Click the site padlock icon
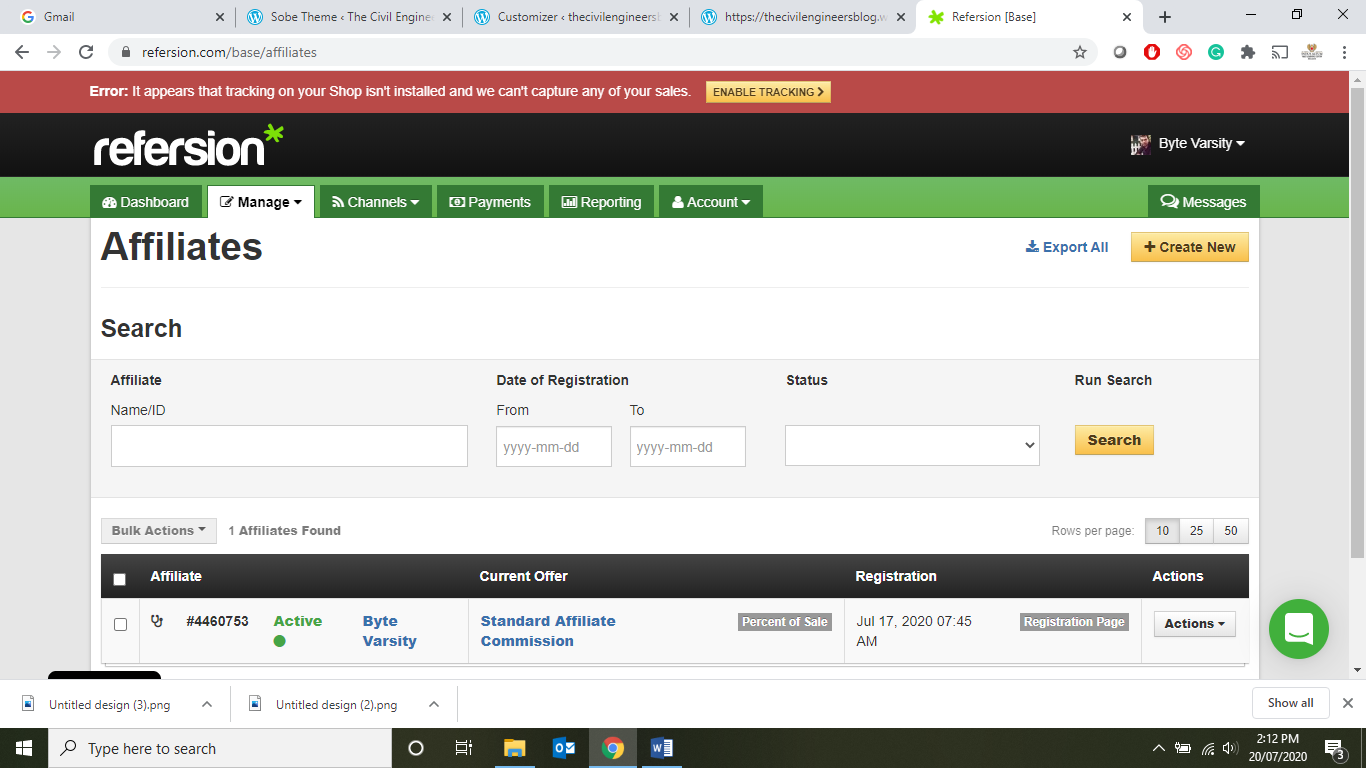This screenshot has height=768, width=1366. tap(126, 52)
